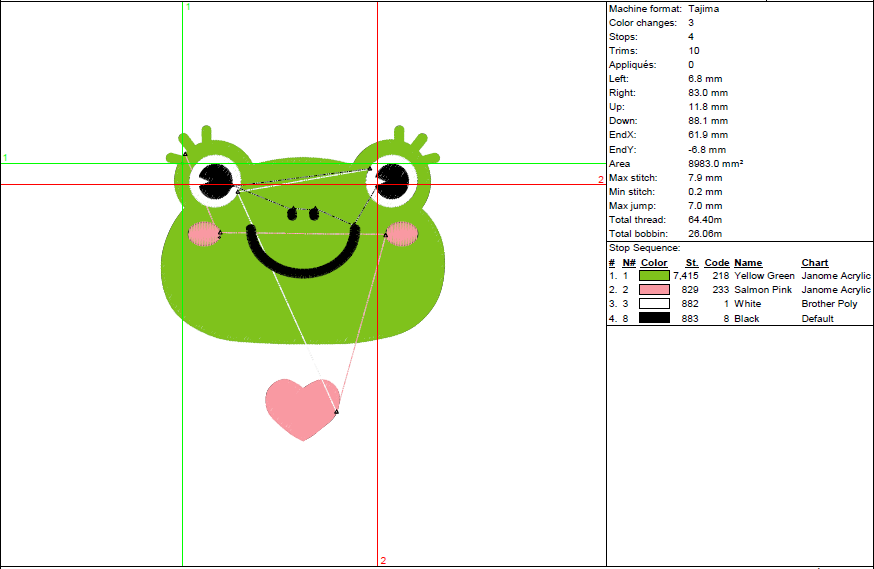Click the 'Color' column header

coord(654,262)
